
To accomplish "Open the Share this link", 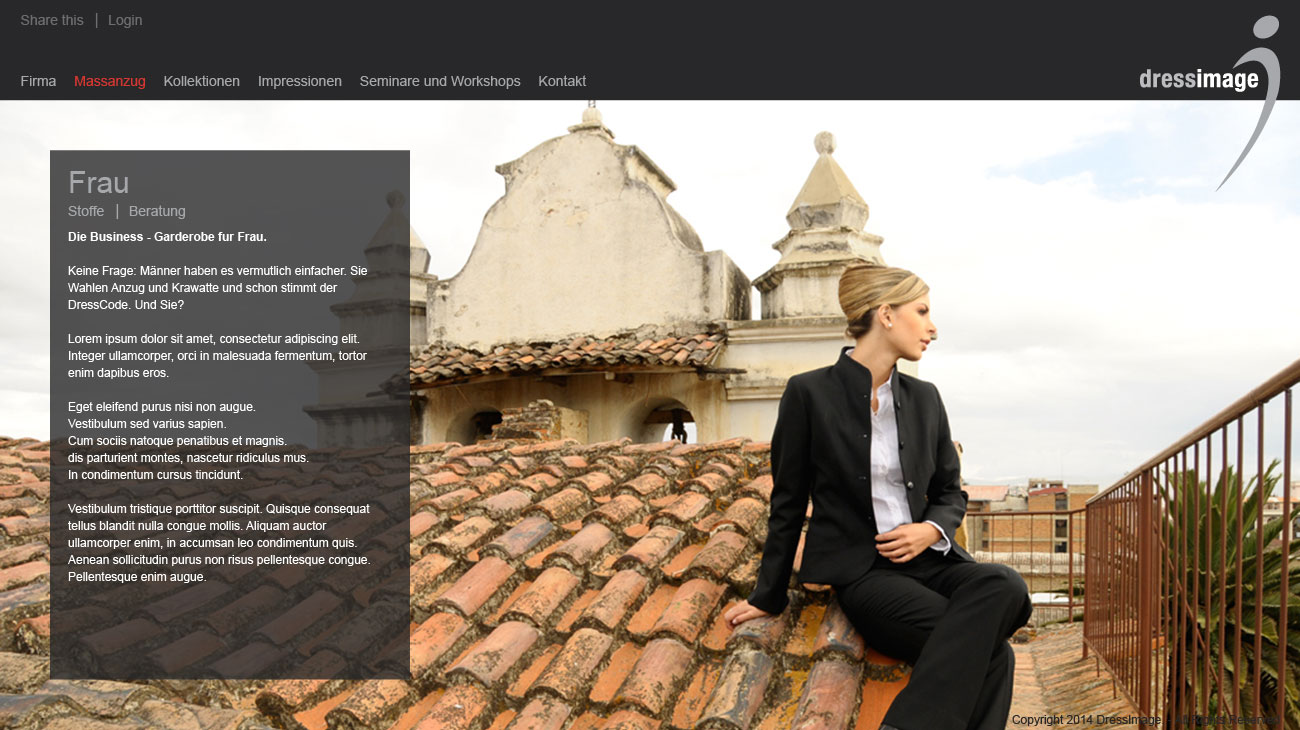I will pyautogui.click(x=52, y=20).
